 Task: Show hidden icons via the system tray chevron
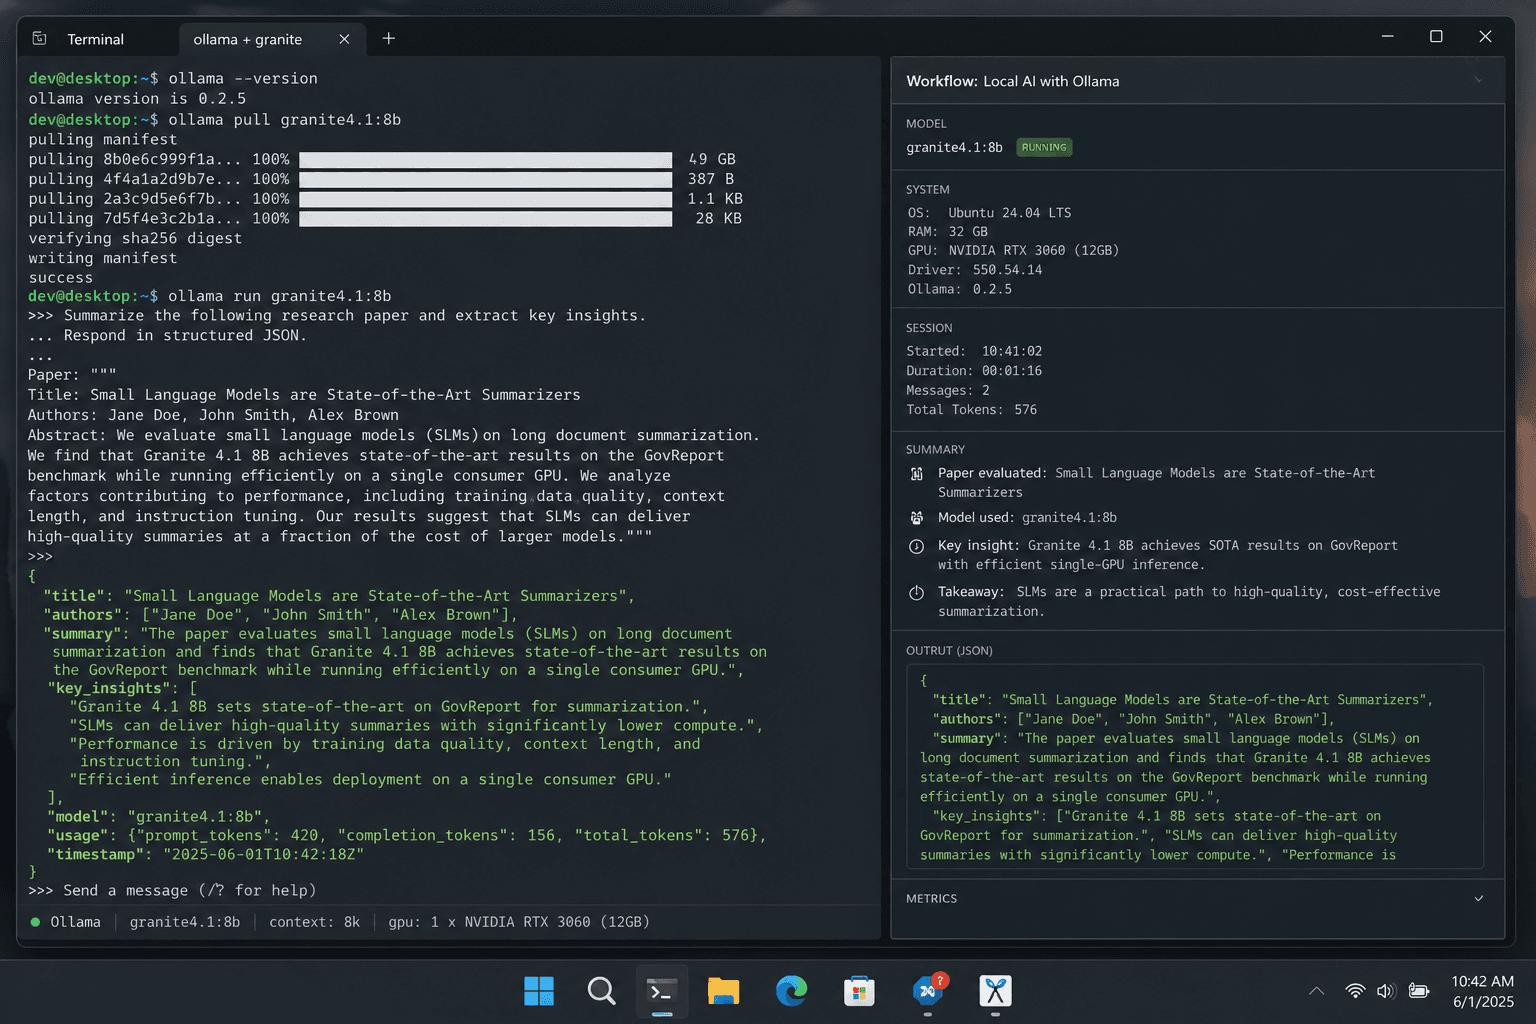point(1315,991)
